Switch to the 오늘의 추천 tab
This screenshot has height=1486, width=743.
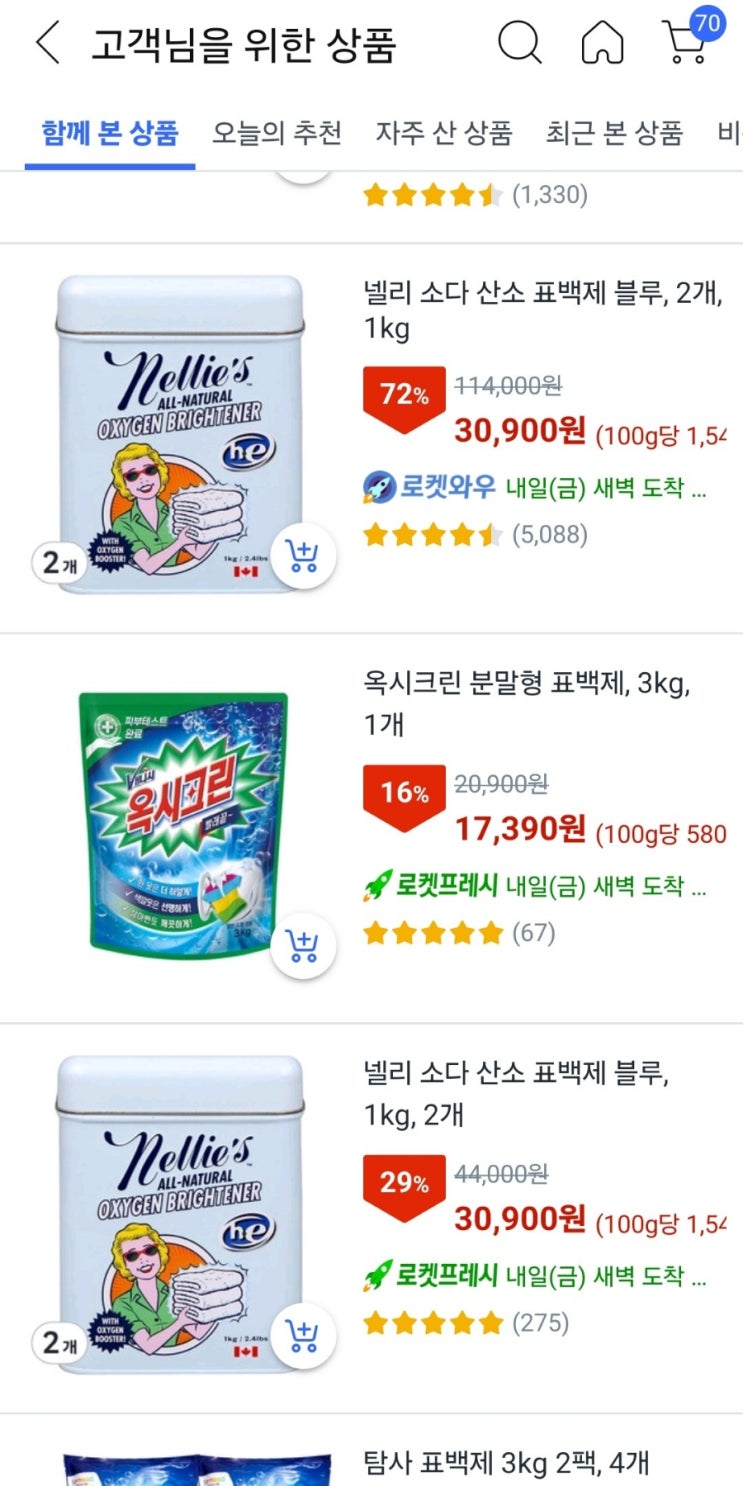pyautogui.click(x=277, y=132)
